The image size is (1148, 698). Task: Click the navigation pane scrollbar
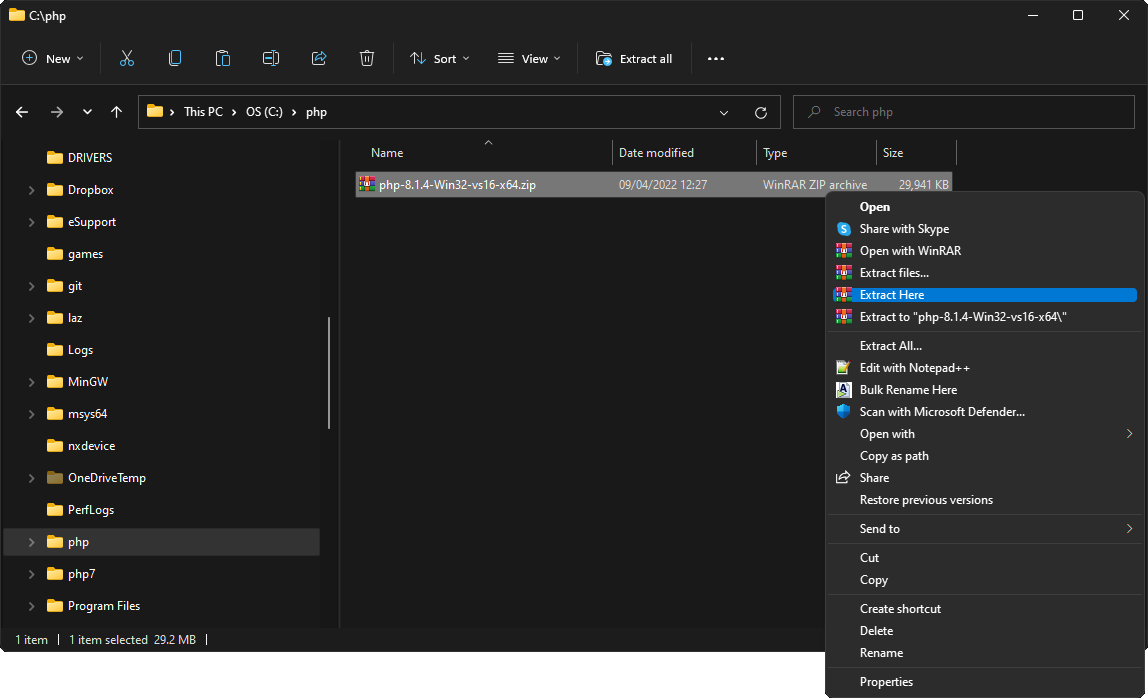329,373
